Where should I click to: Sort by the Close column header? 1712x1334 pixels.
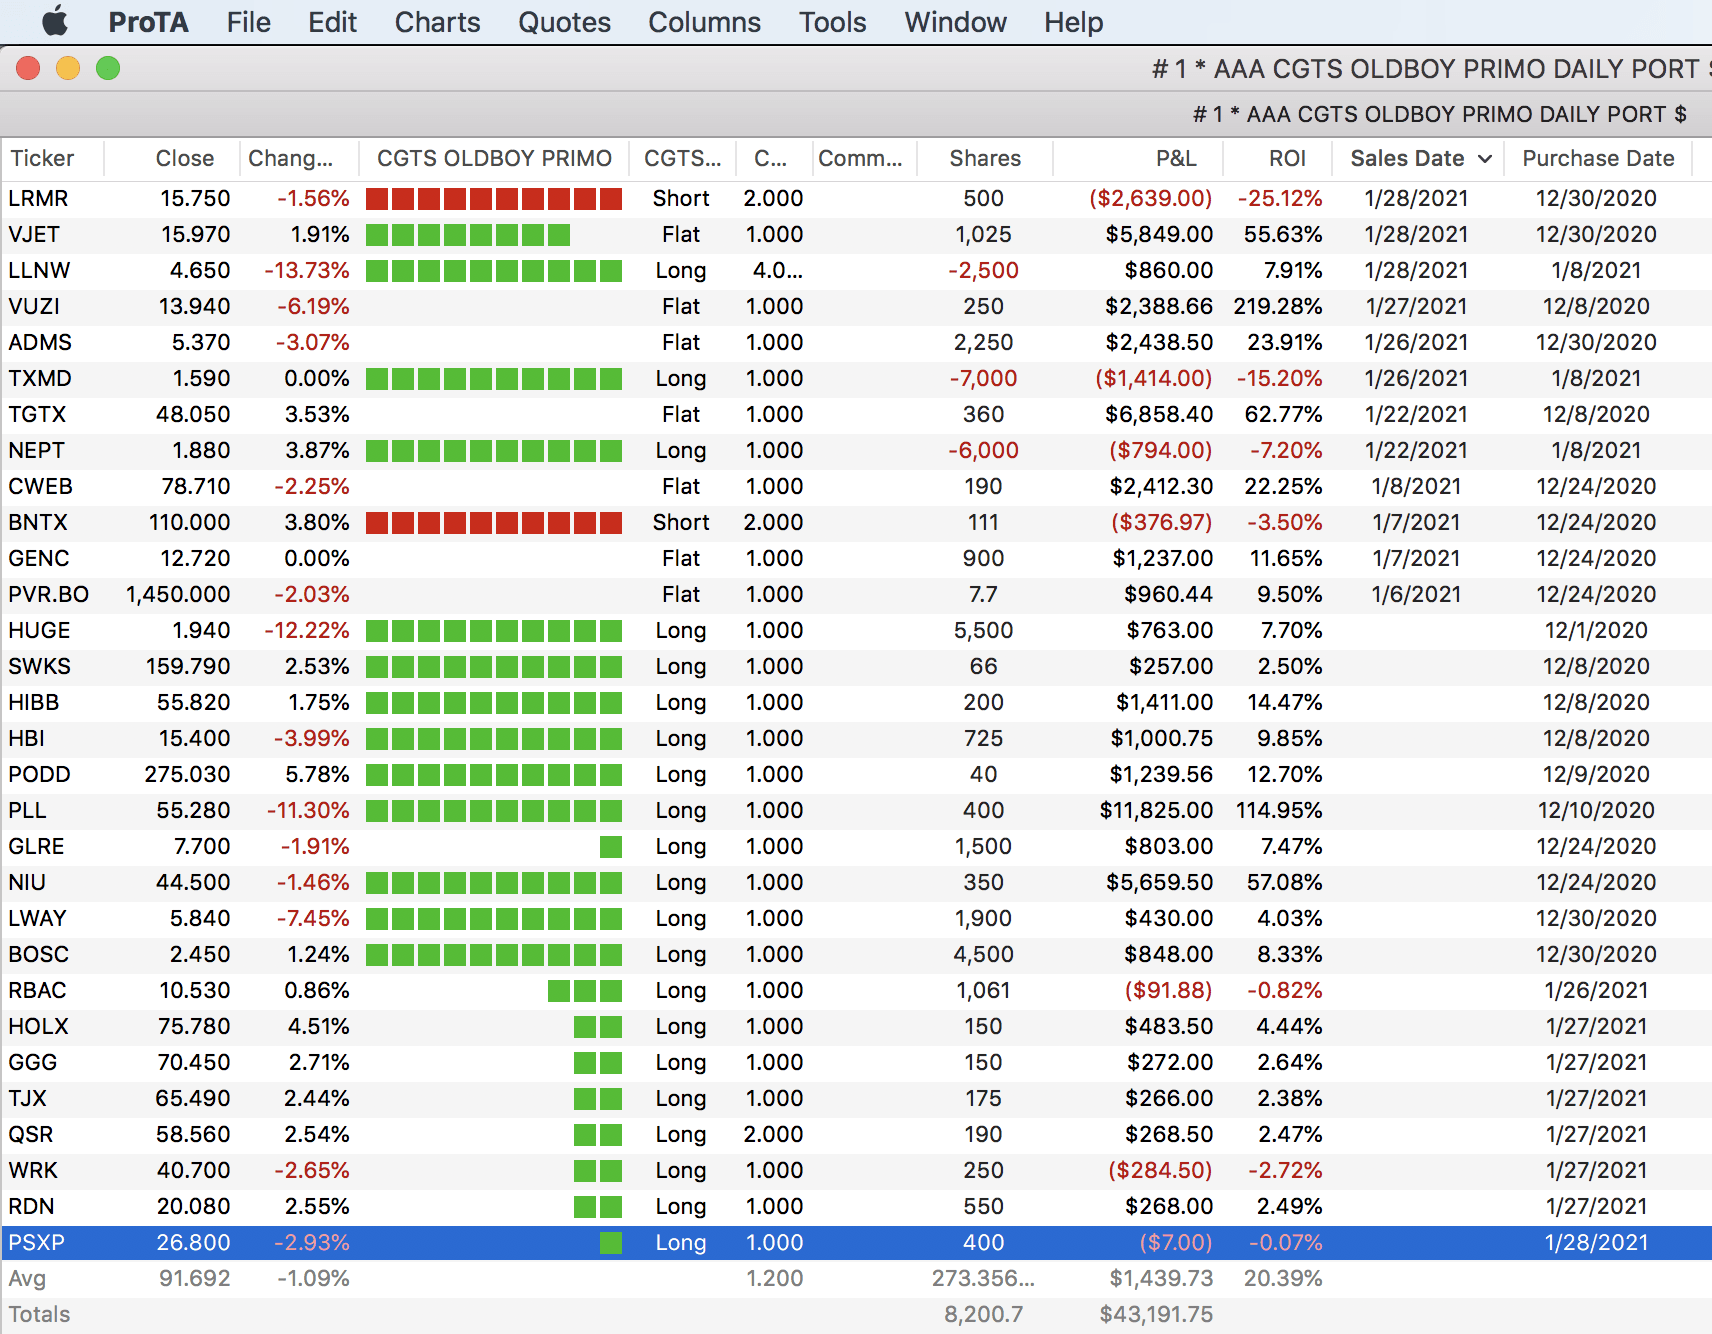pos(185,158)
